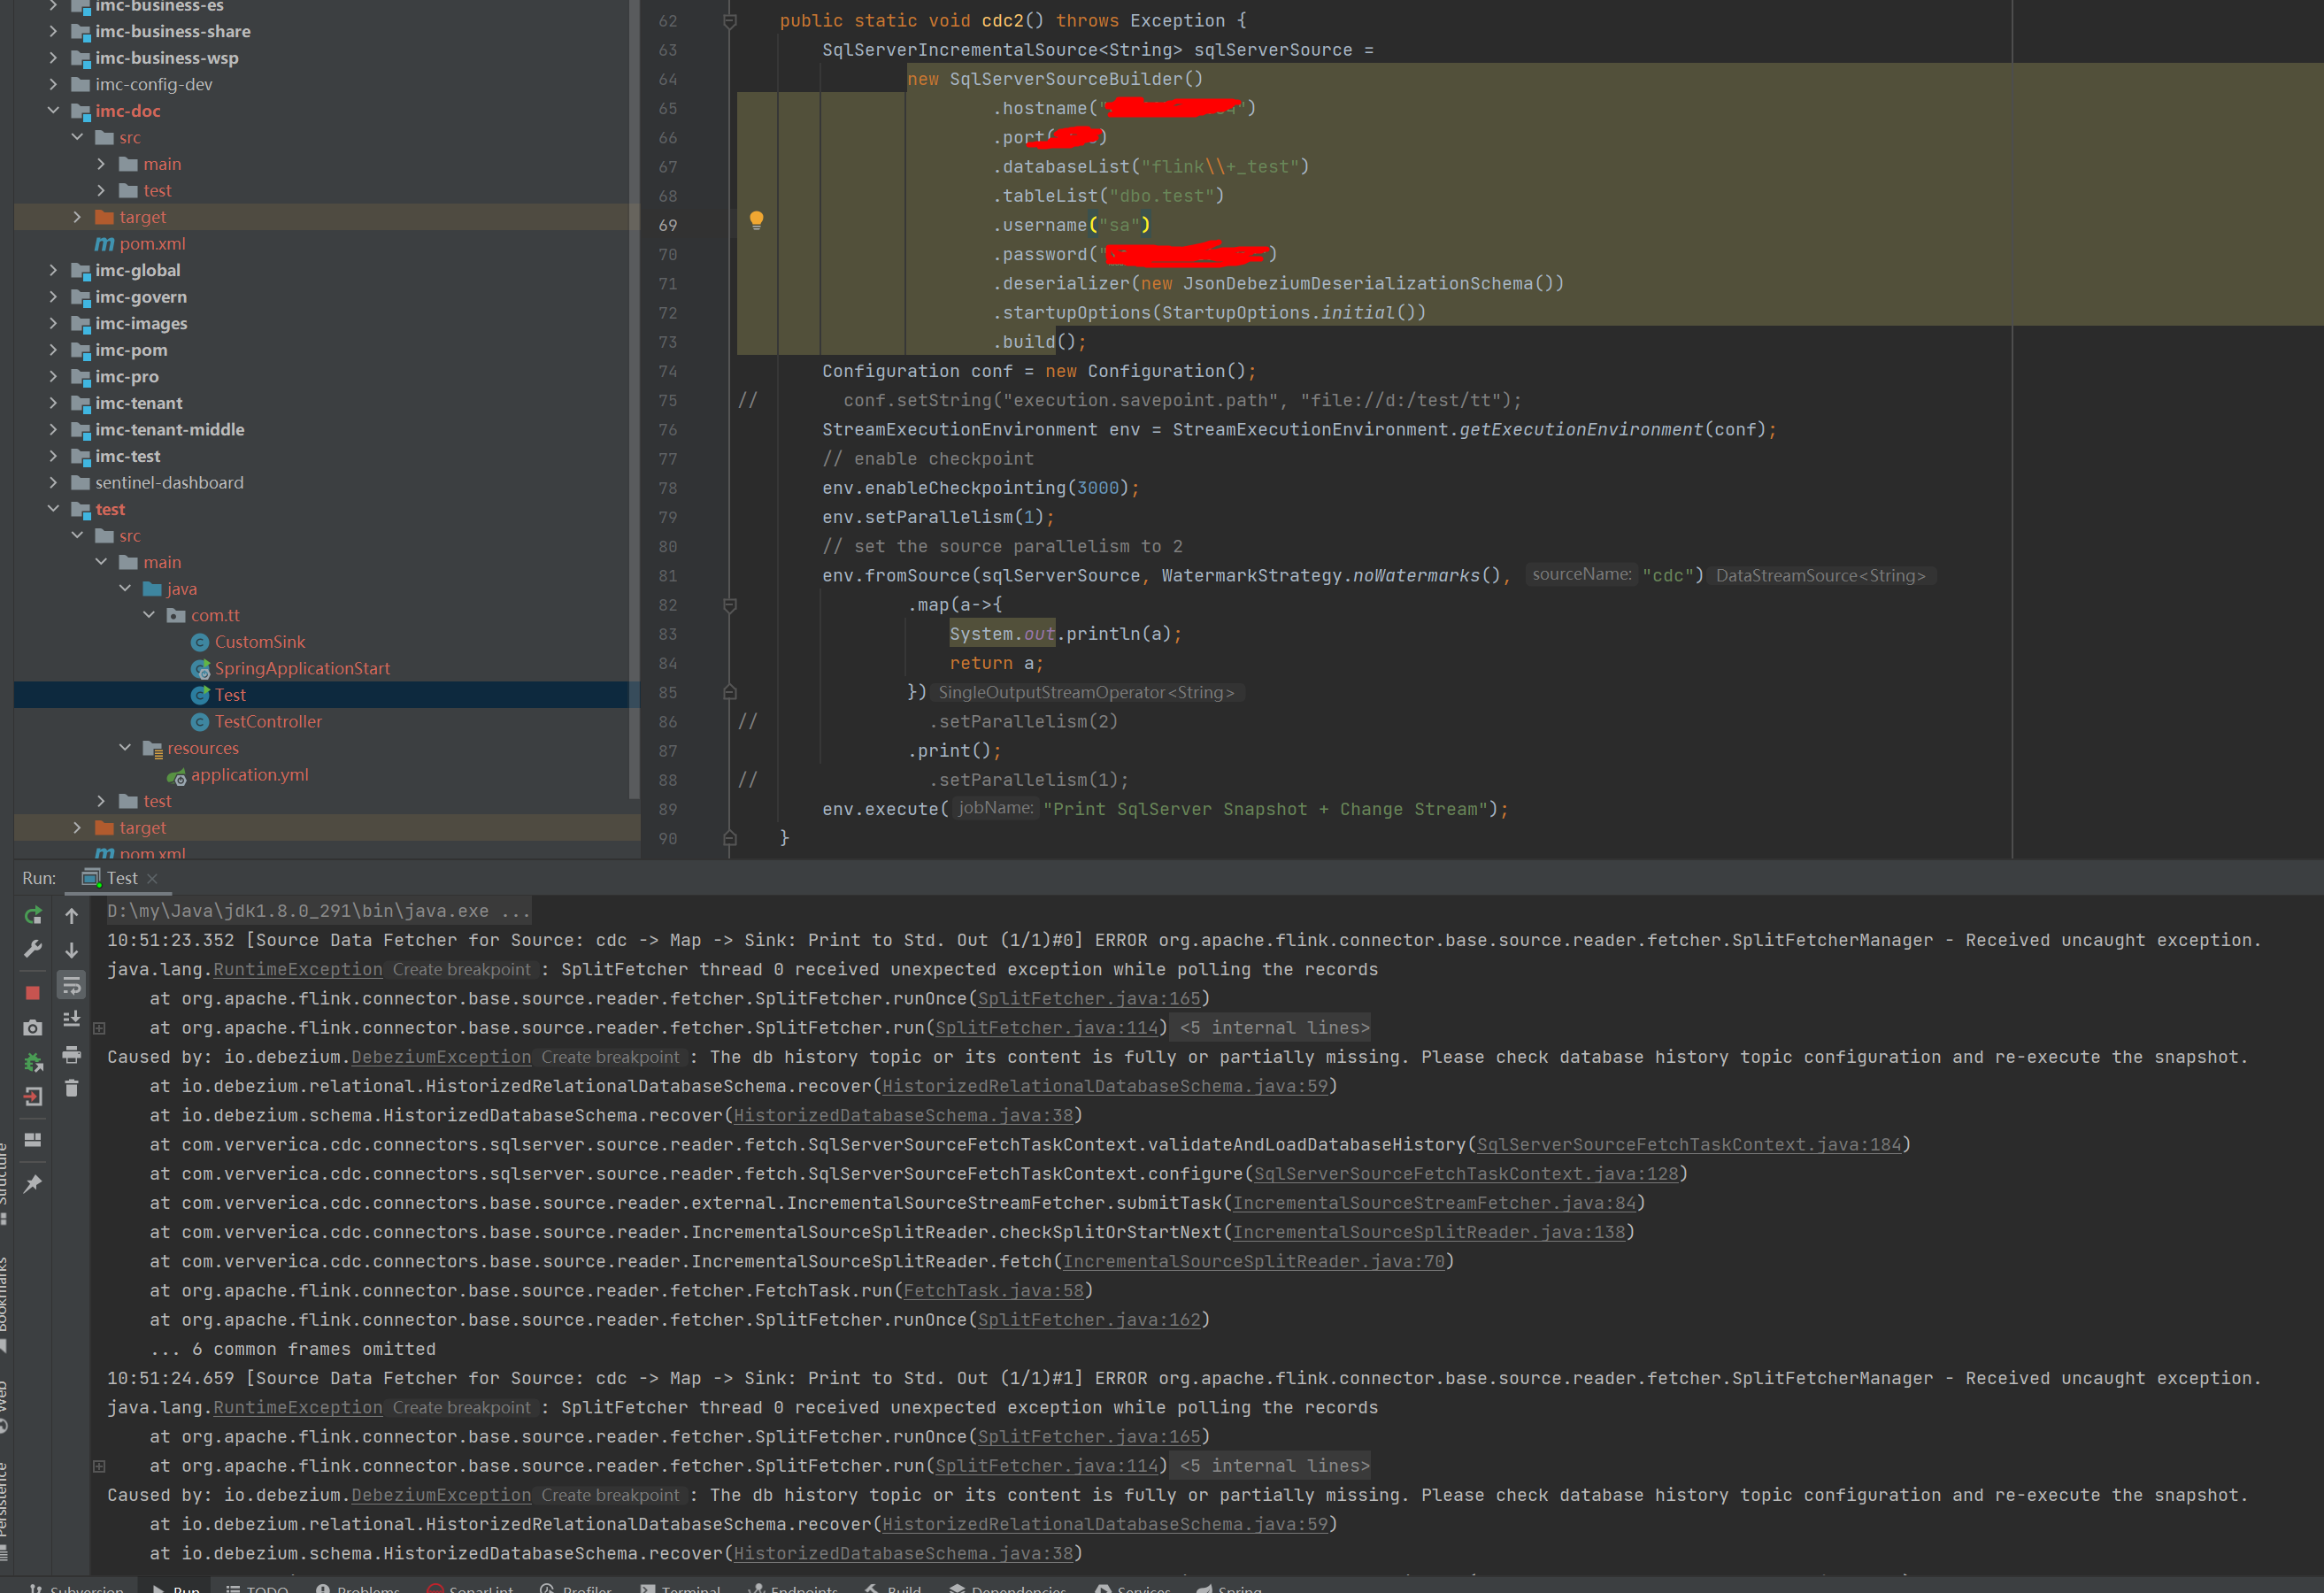
Task: Click Create breakpoint next to DebeziumException
Action: pyautogui.click(x=610, y=1057)
